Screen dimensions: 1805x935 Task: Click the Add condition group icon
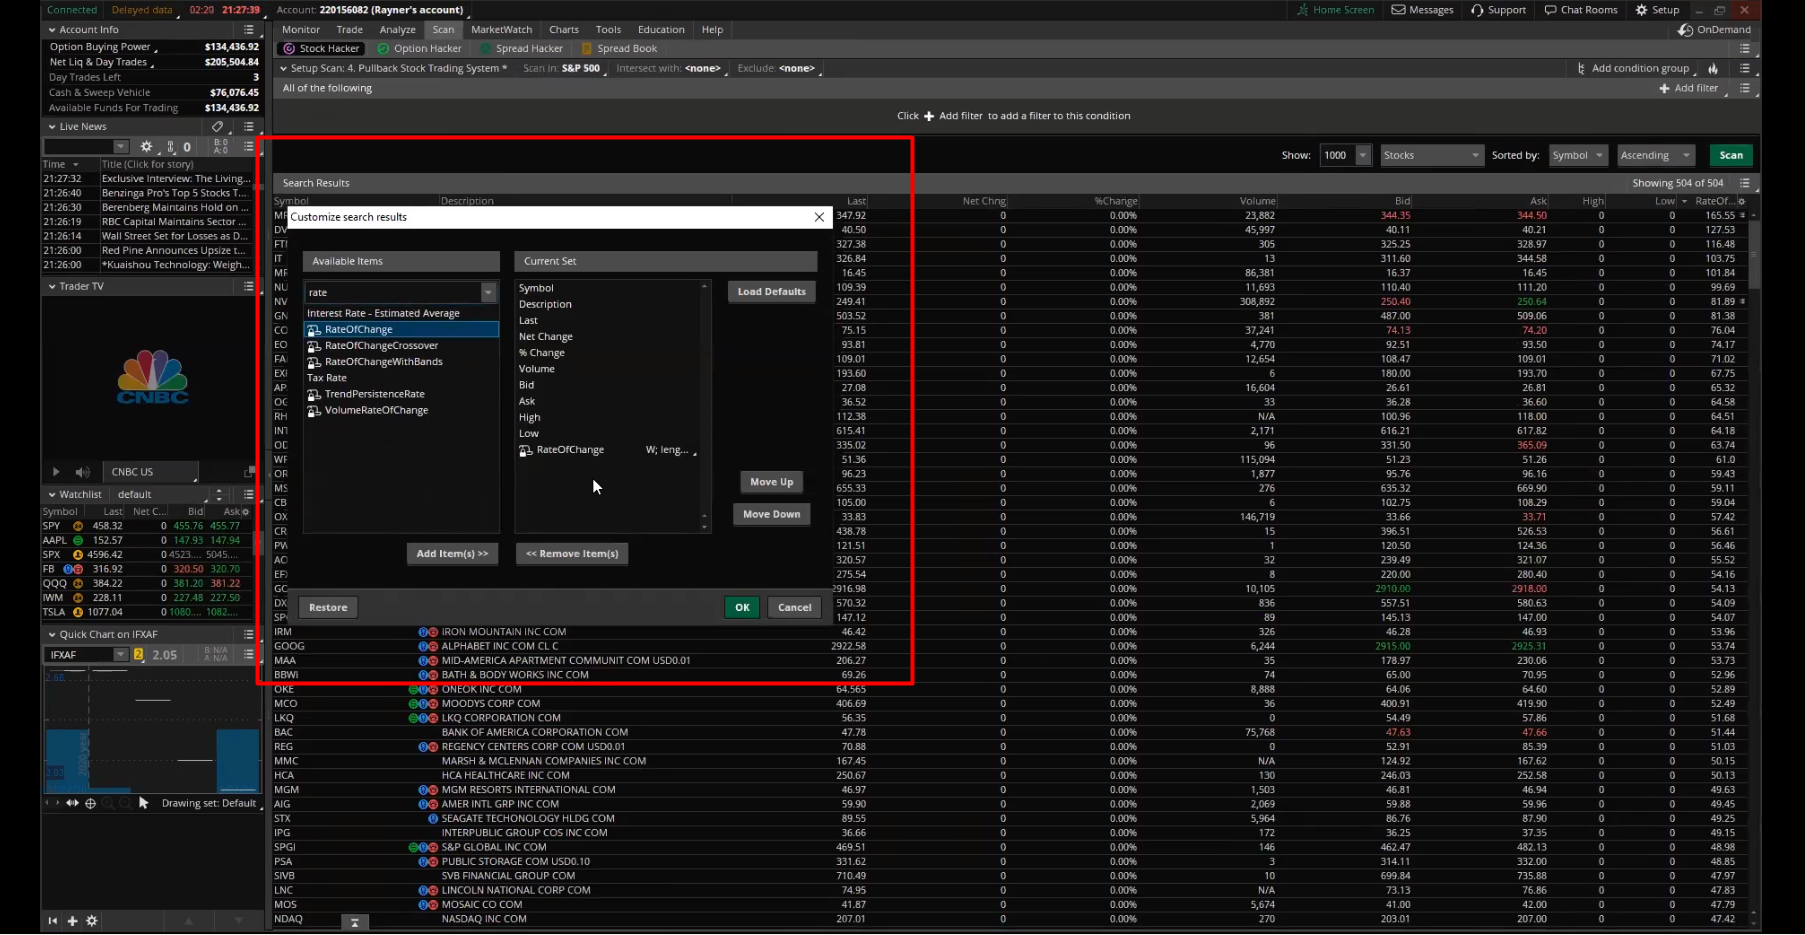pos(1581,69)
